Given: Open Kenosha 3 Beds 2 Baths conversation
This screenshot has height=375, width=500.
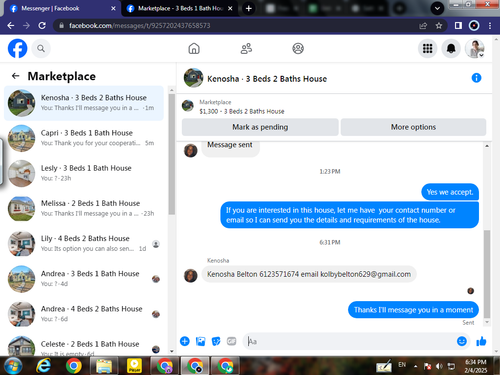Looking at the screenshot, I should [84, 103].
